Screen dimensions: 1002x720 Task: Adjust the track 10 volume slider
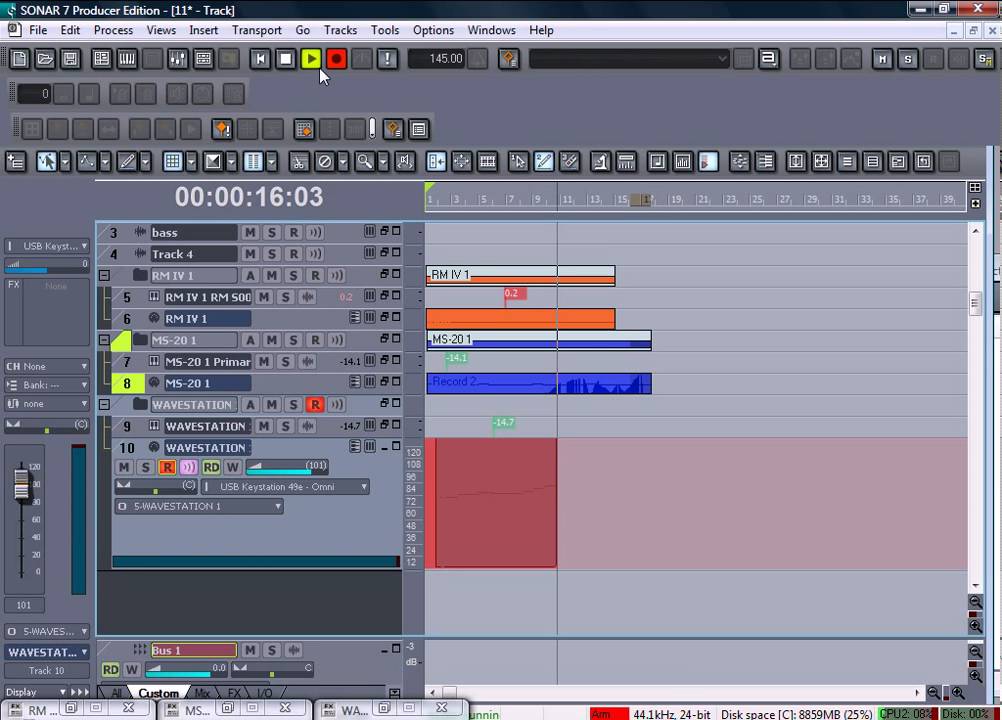[288, 467]
